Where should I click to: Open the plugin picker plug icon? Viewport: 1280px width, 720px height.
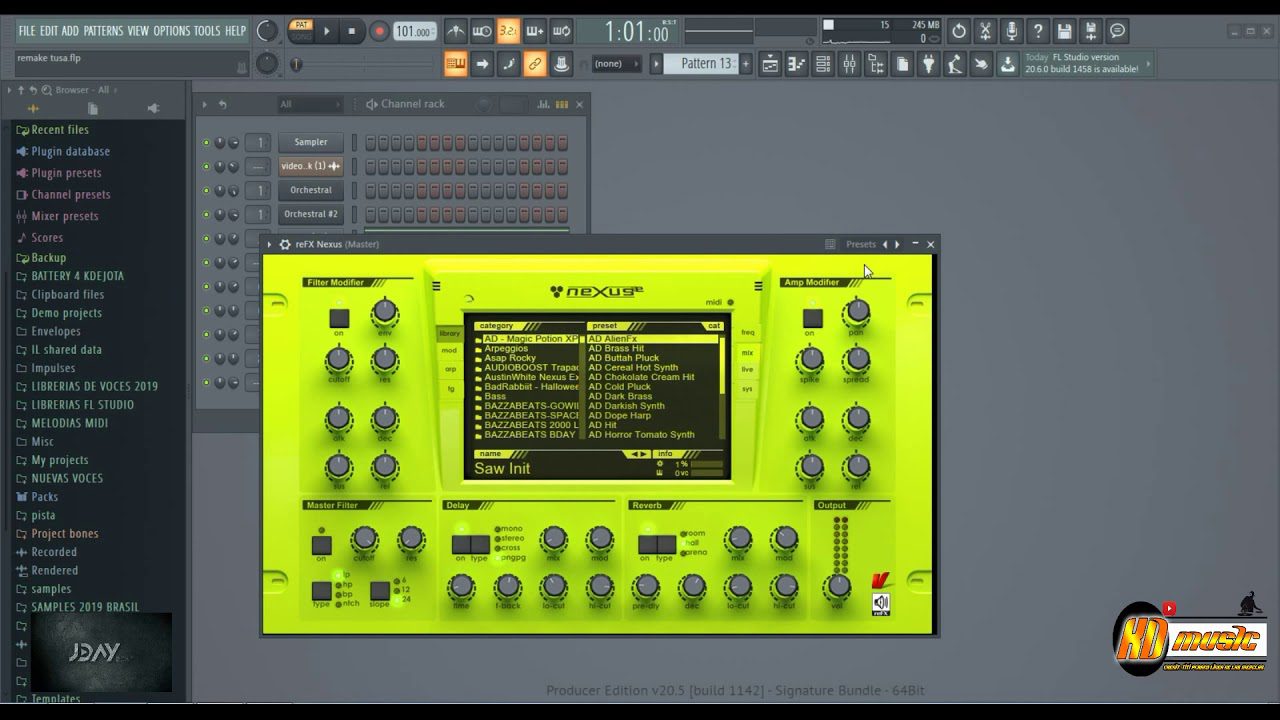tap(928, 65)
